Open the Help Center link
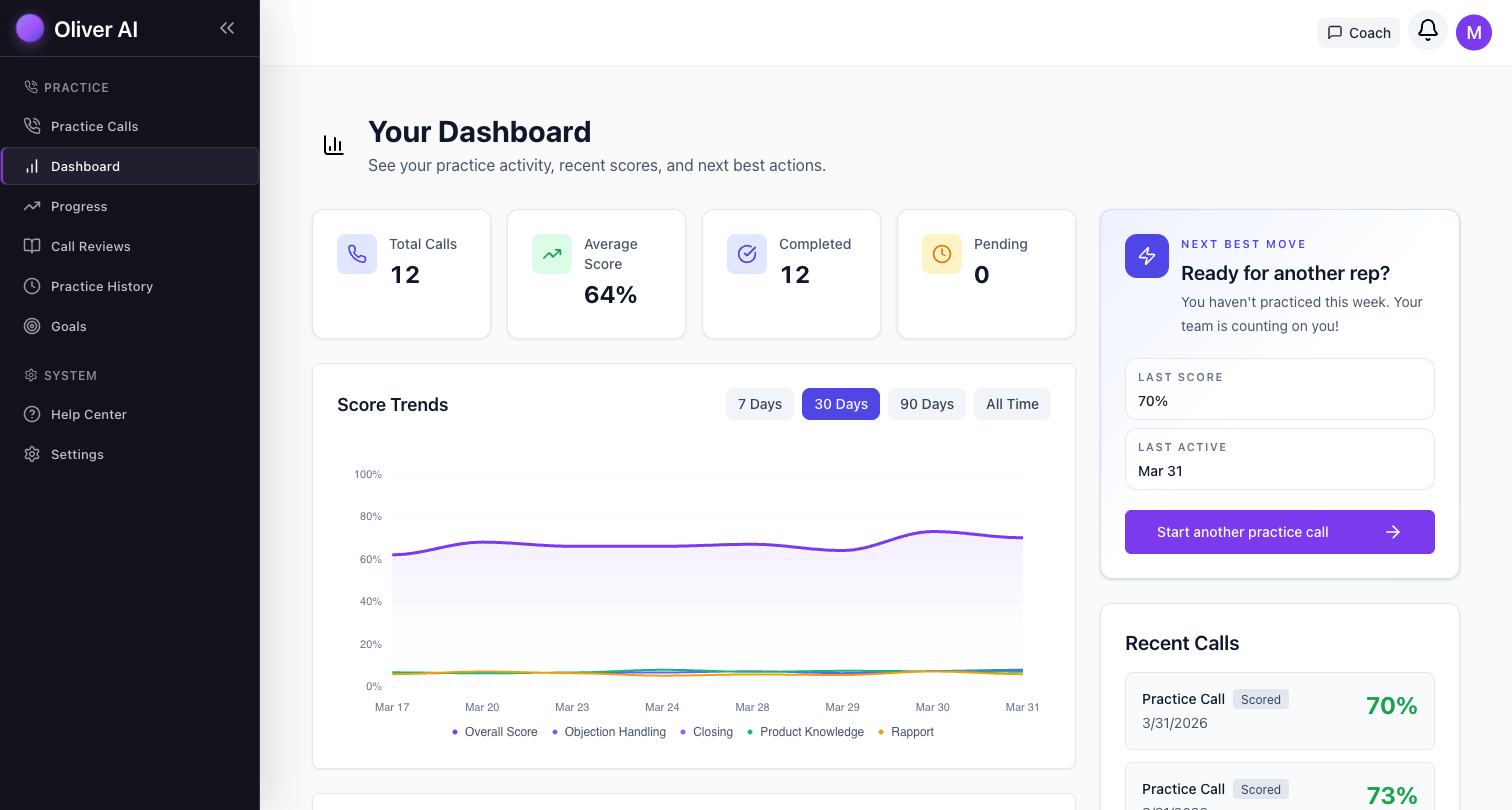The image size is (1512, 810). (x=130, y=414)
